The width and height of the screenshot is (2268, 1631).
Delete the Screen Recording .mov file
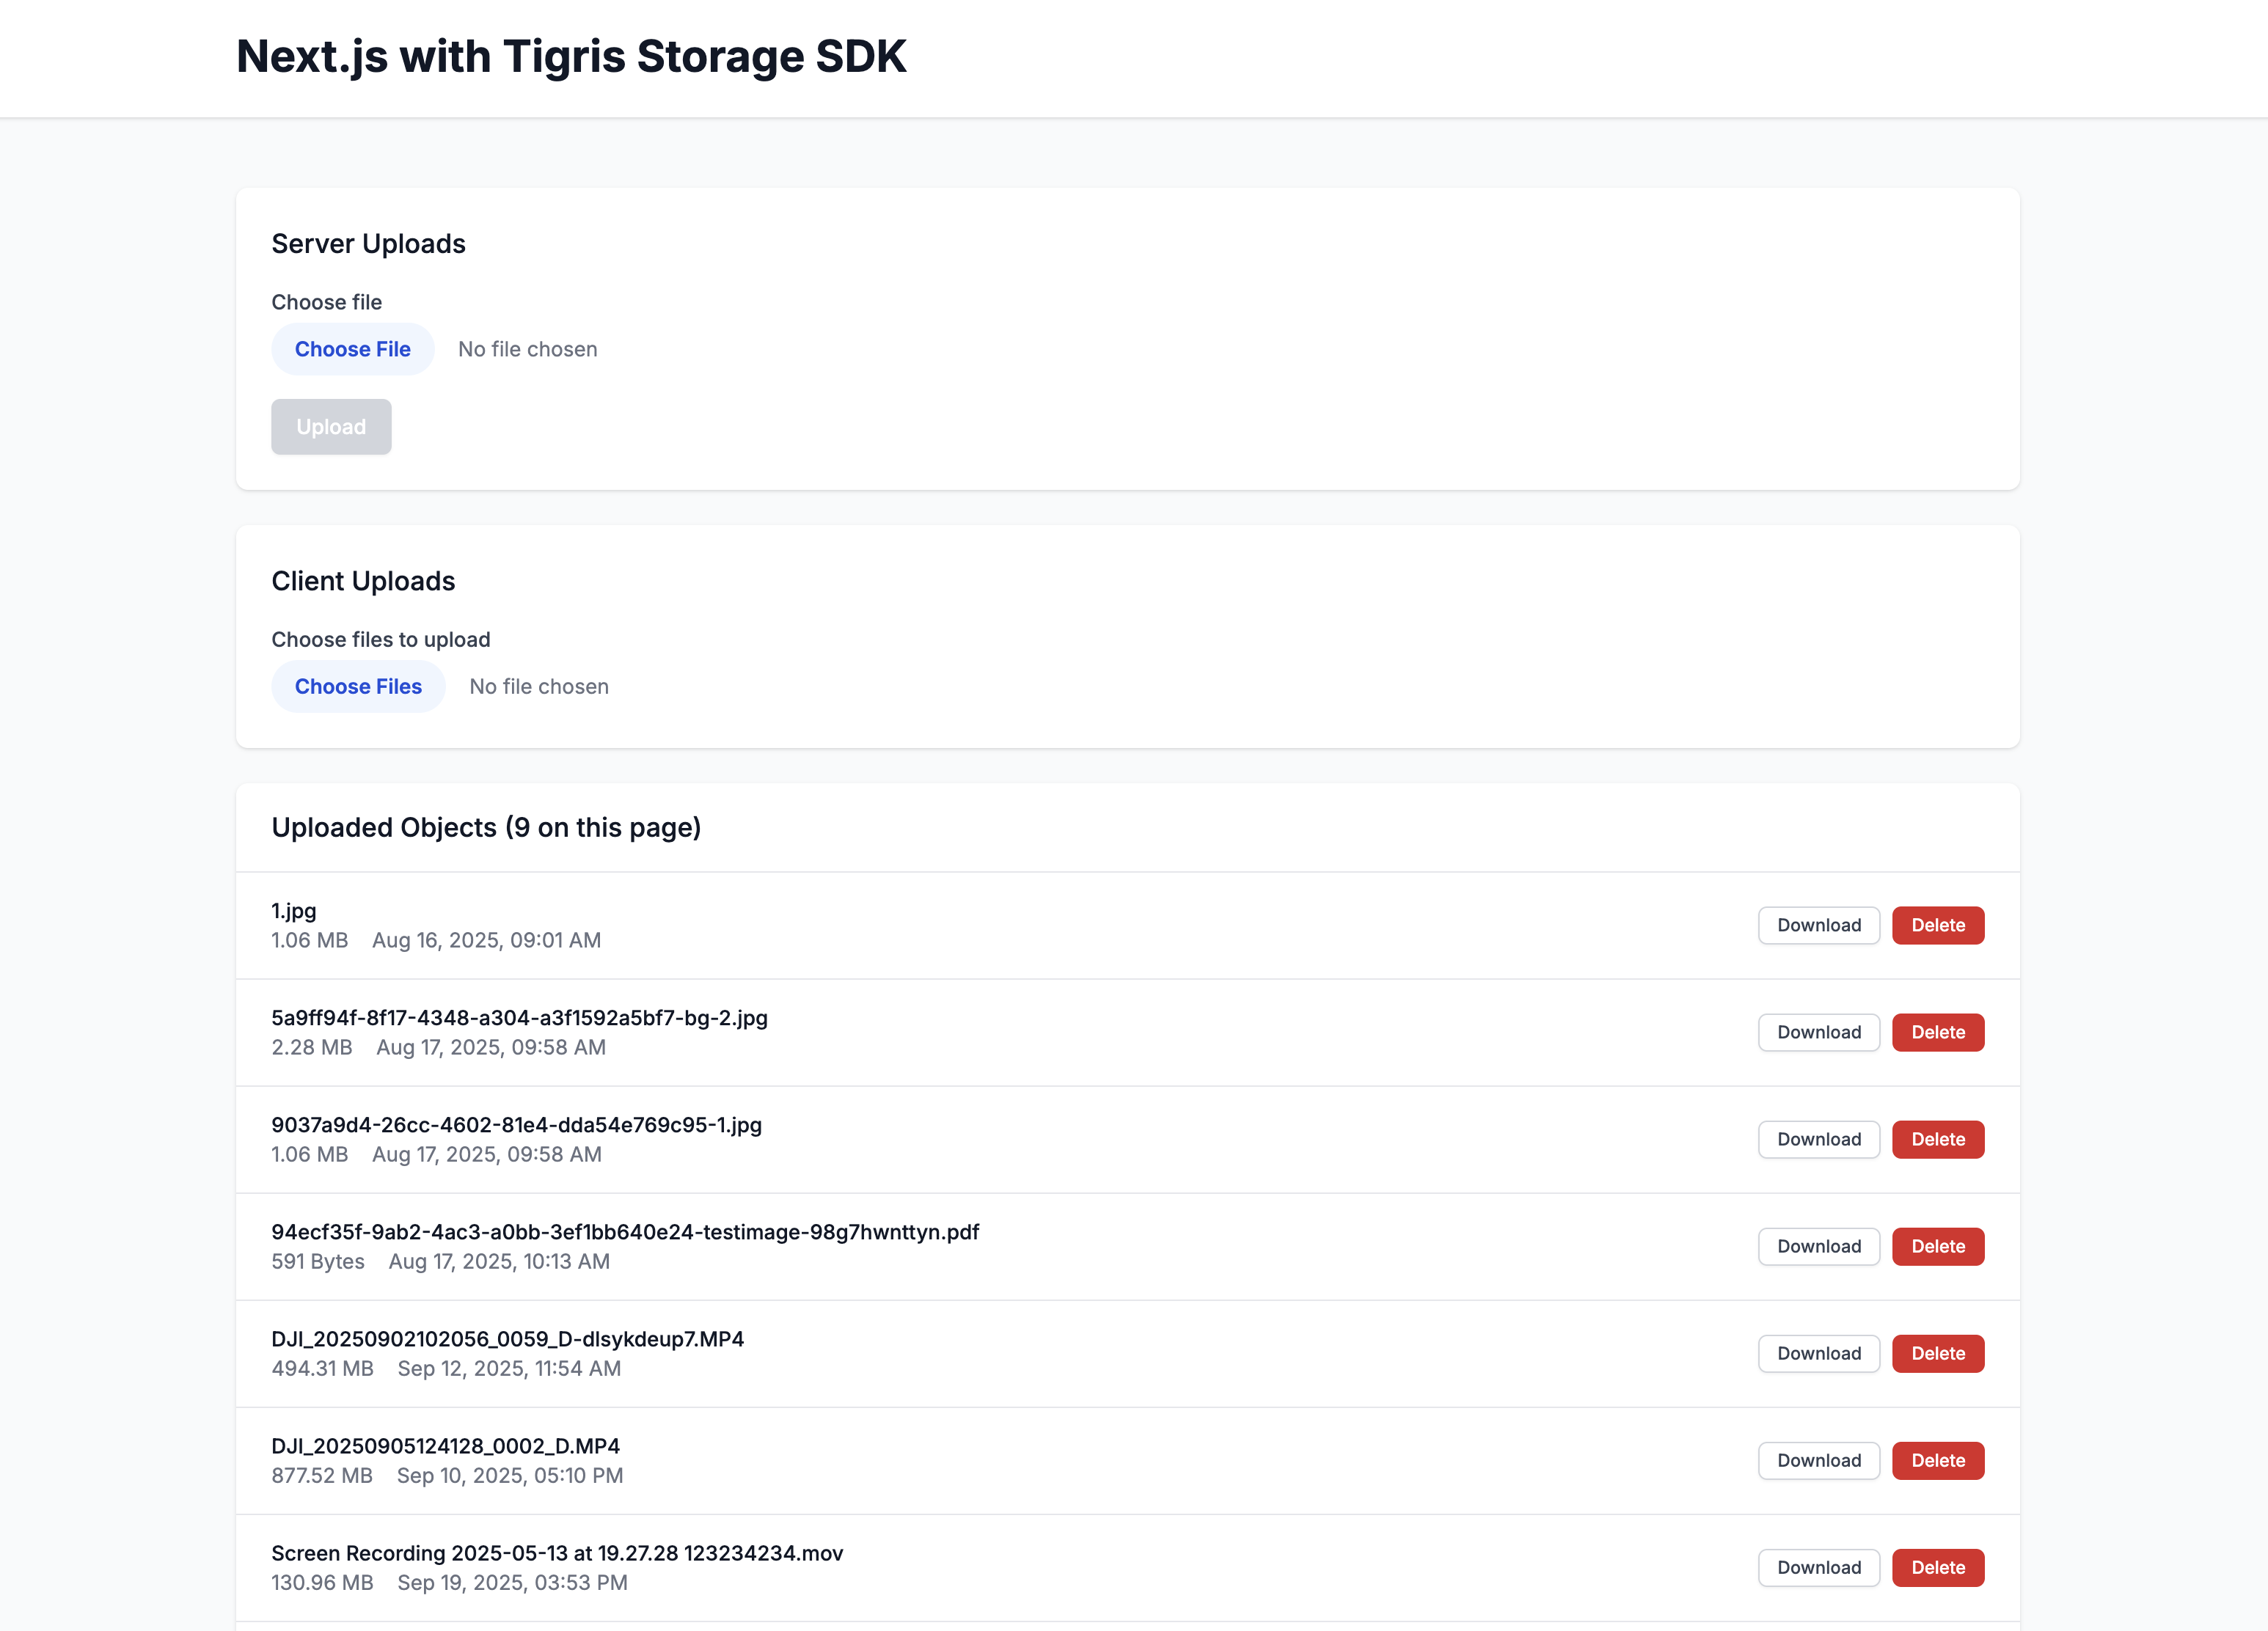(1937, 1567)
